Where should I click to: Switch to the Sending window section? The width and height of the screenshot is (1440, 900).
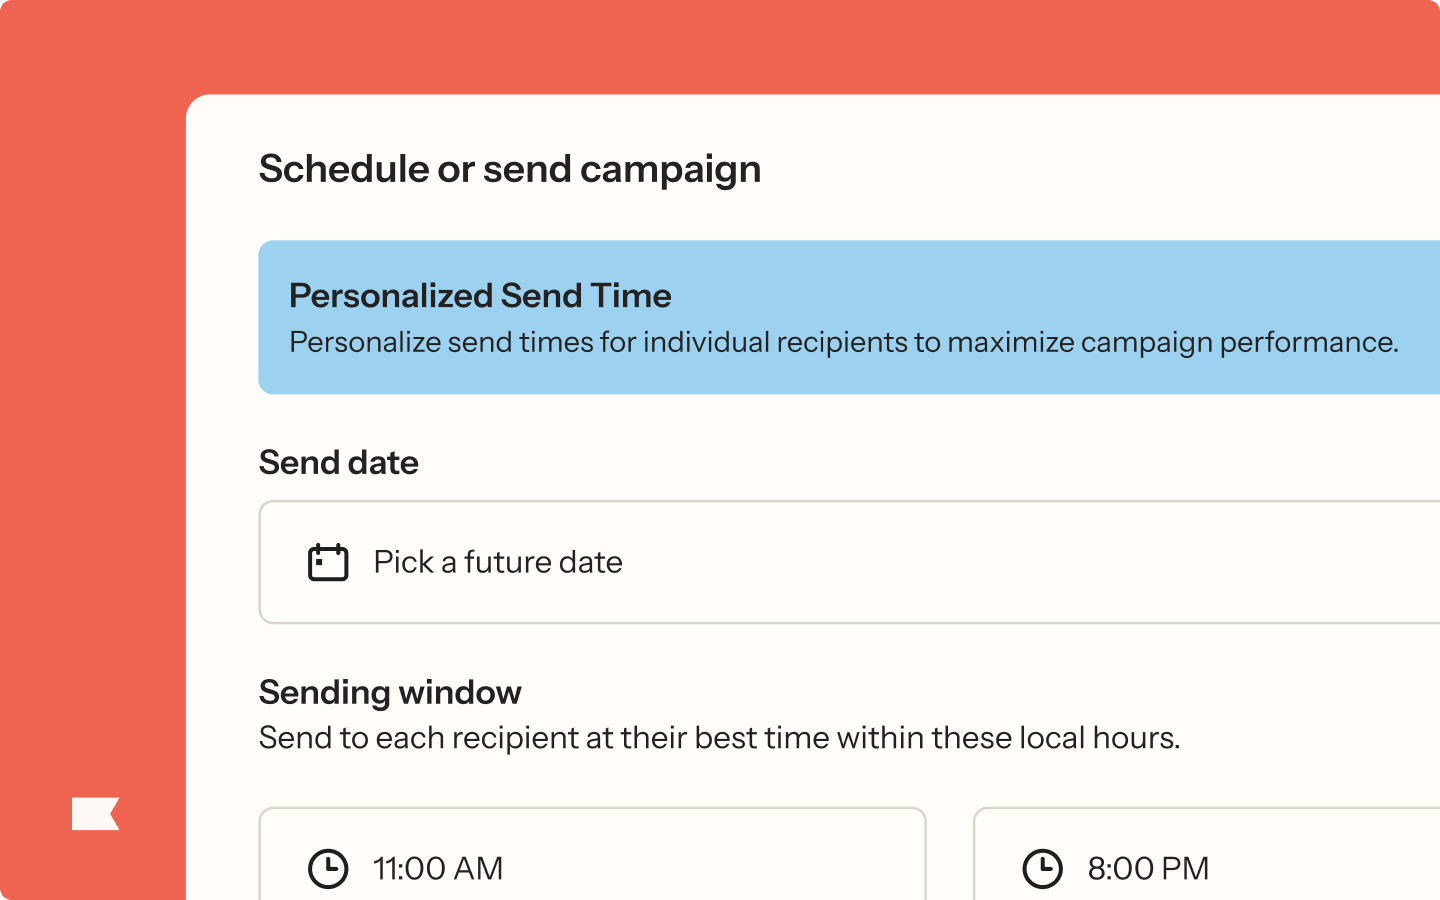click(390, 692)
